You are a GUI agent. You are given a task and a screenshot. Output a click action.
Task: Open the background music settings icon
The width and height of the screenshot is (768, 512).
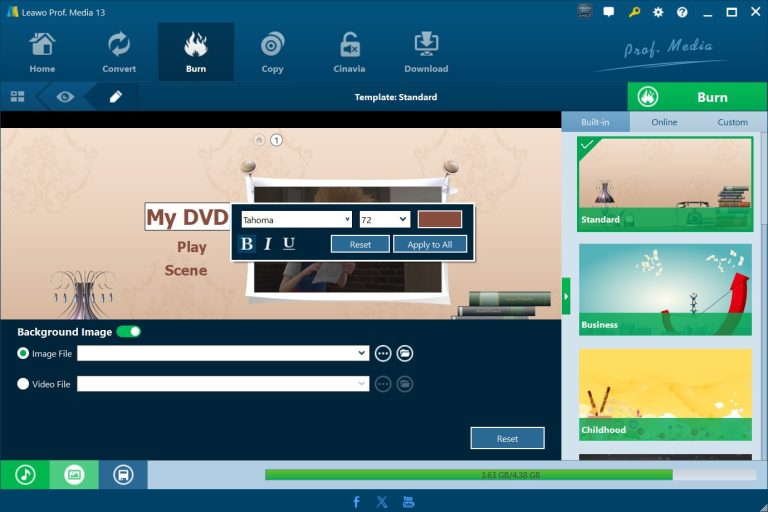tap(25, 475)
